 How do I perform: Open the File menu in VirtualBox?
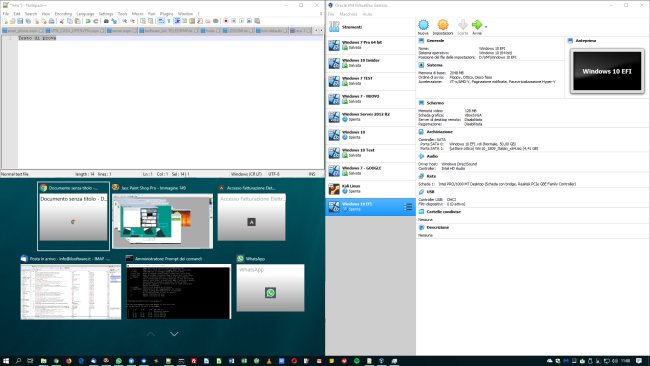tap(331, 14)
